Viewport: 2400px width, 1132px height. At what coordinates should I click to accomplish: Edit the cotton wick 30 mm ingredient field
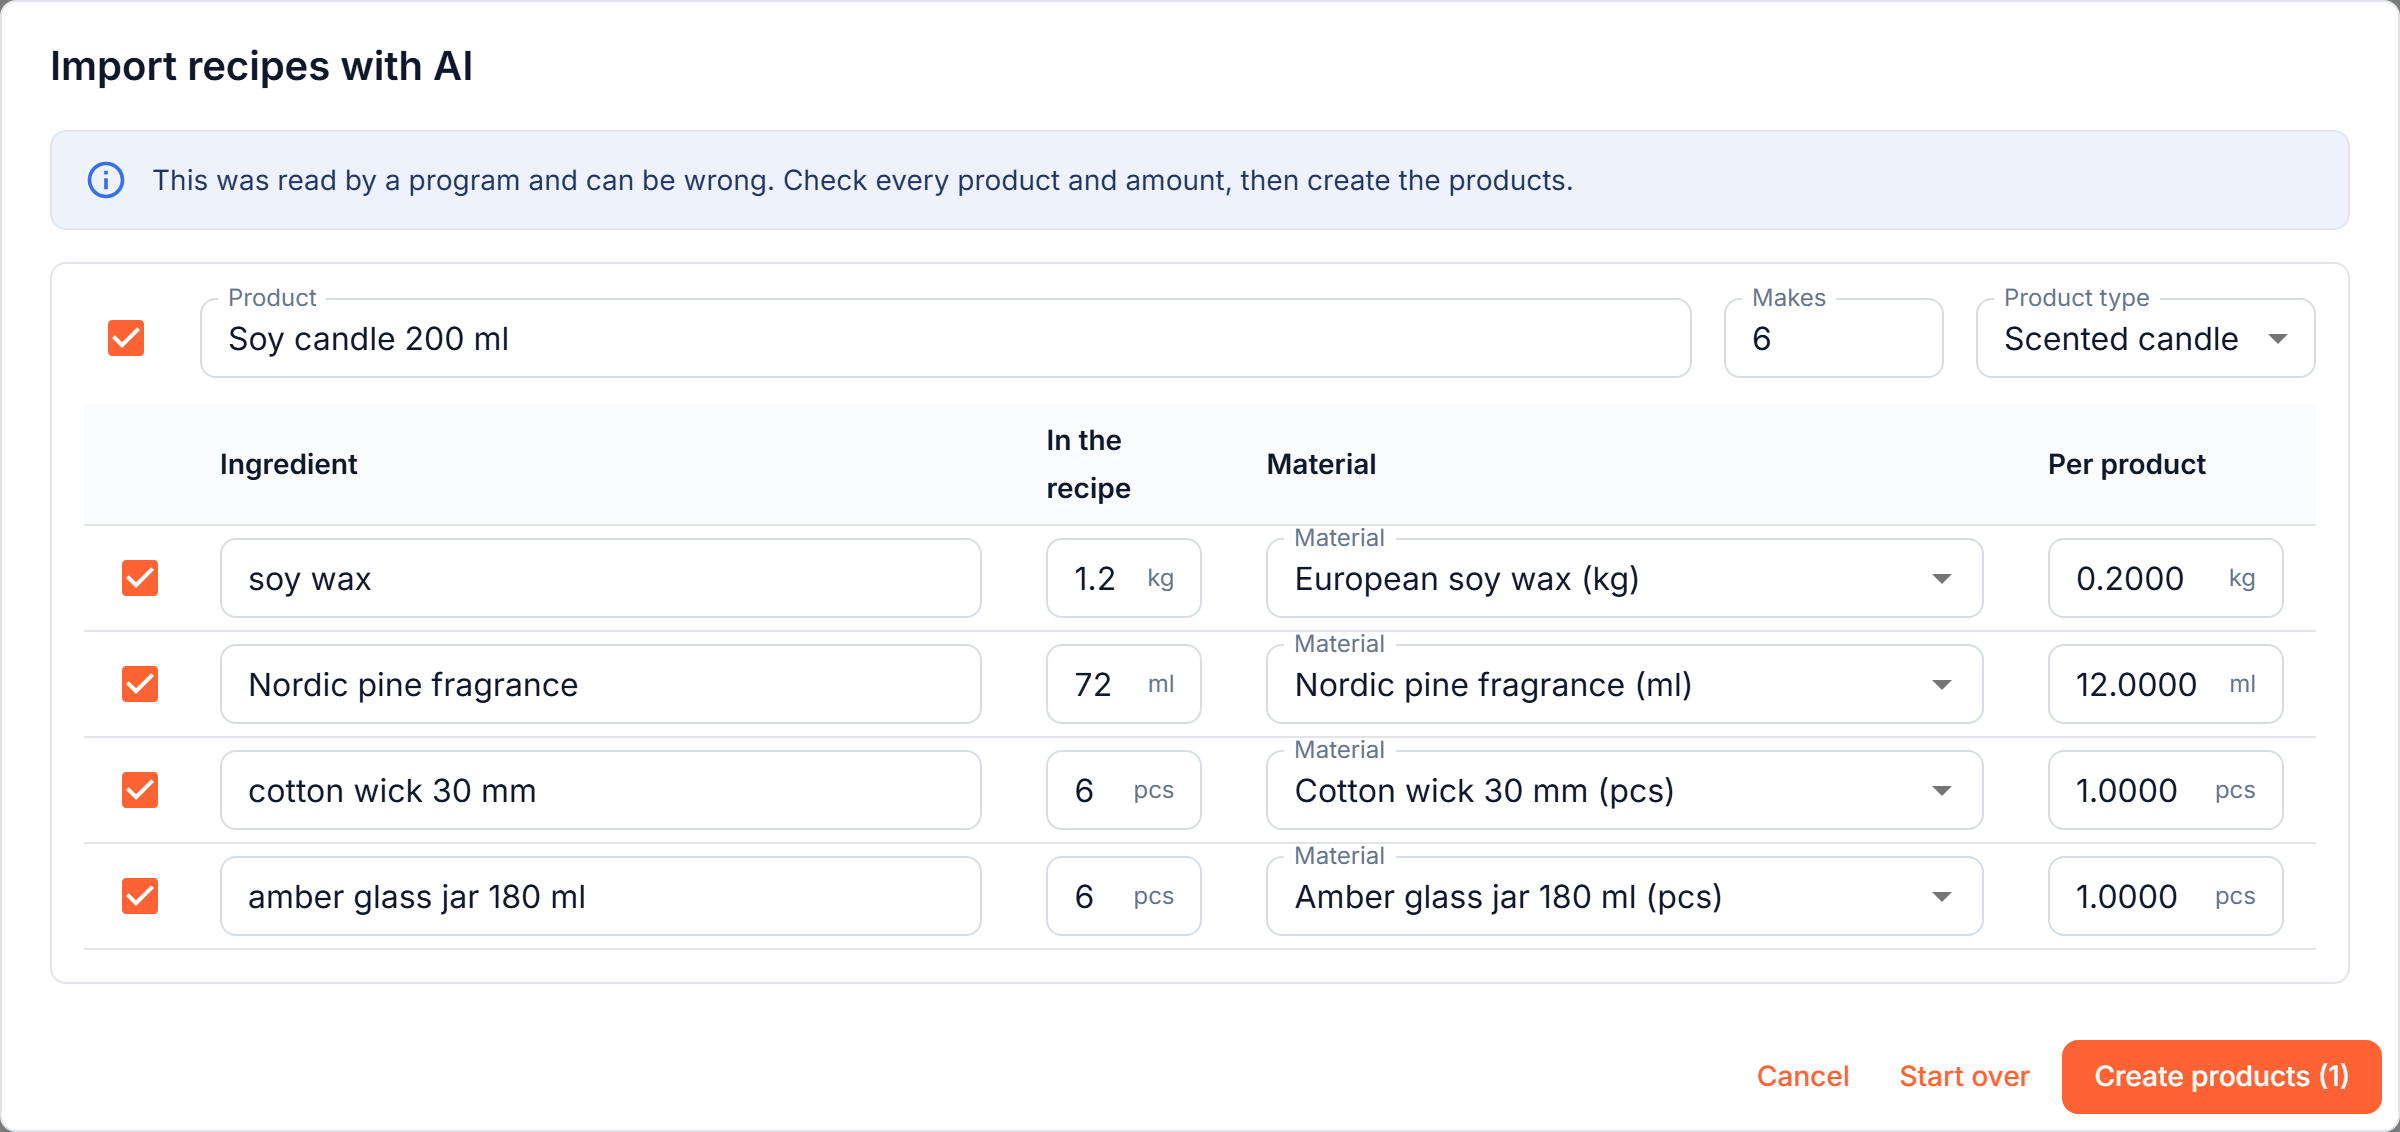pos(600,790)
